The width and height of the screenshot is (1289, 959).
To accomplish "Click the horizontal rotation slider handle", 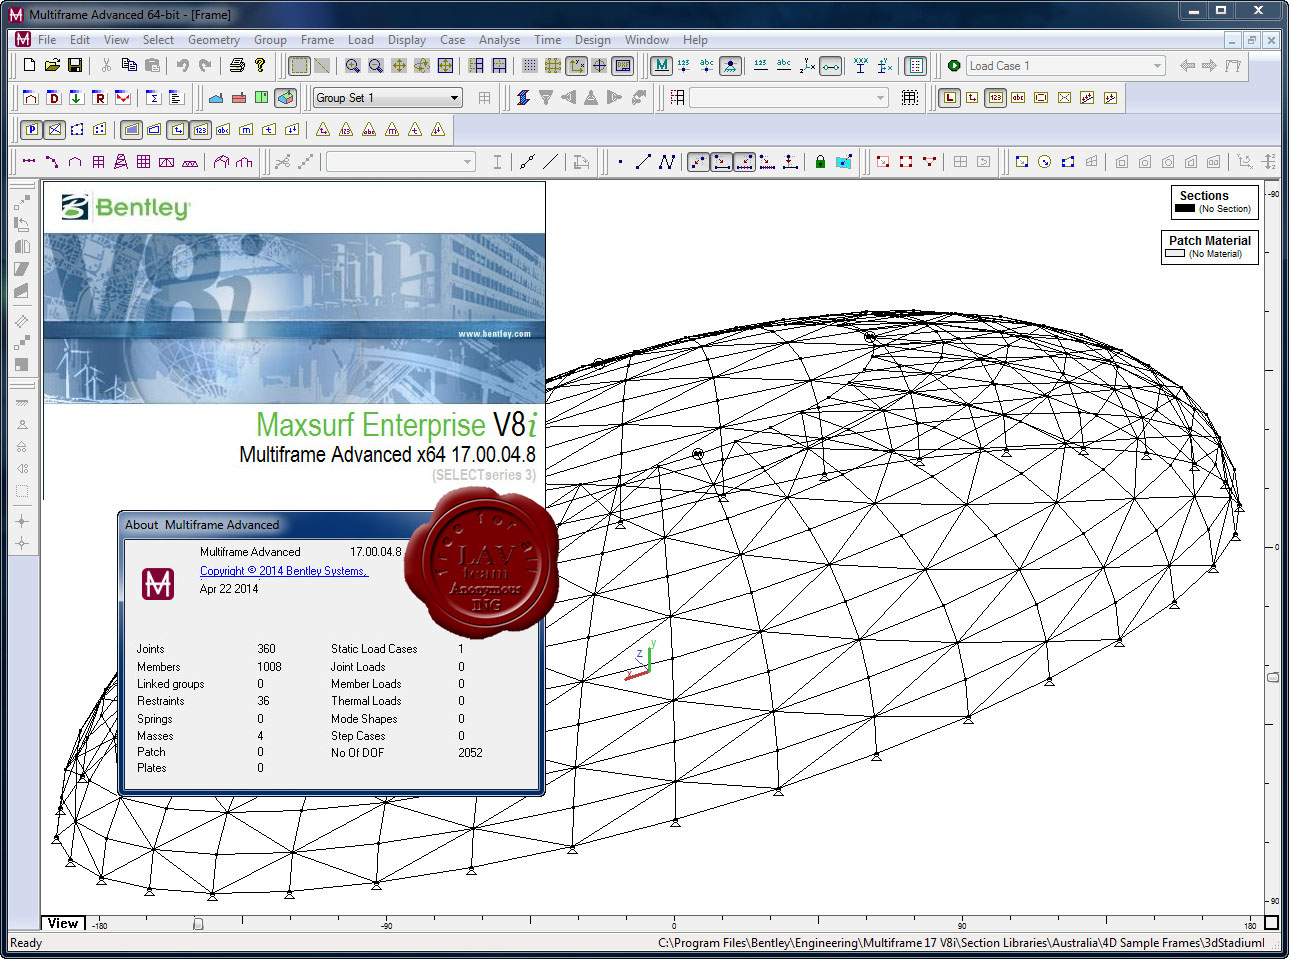I will 198,924.
